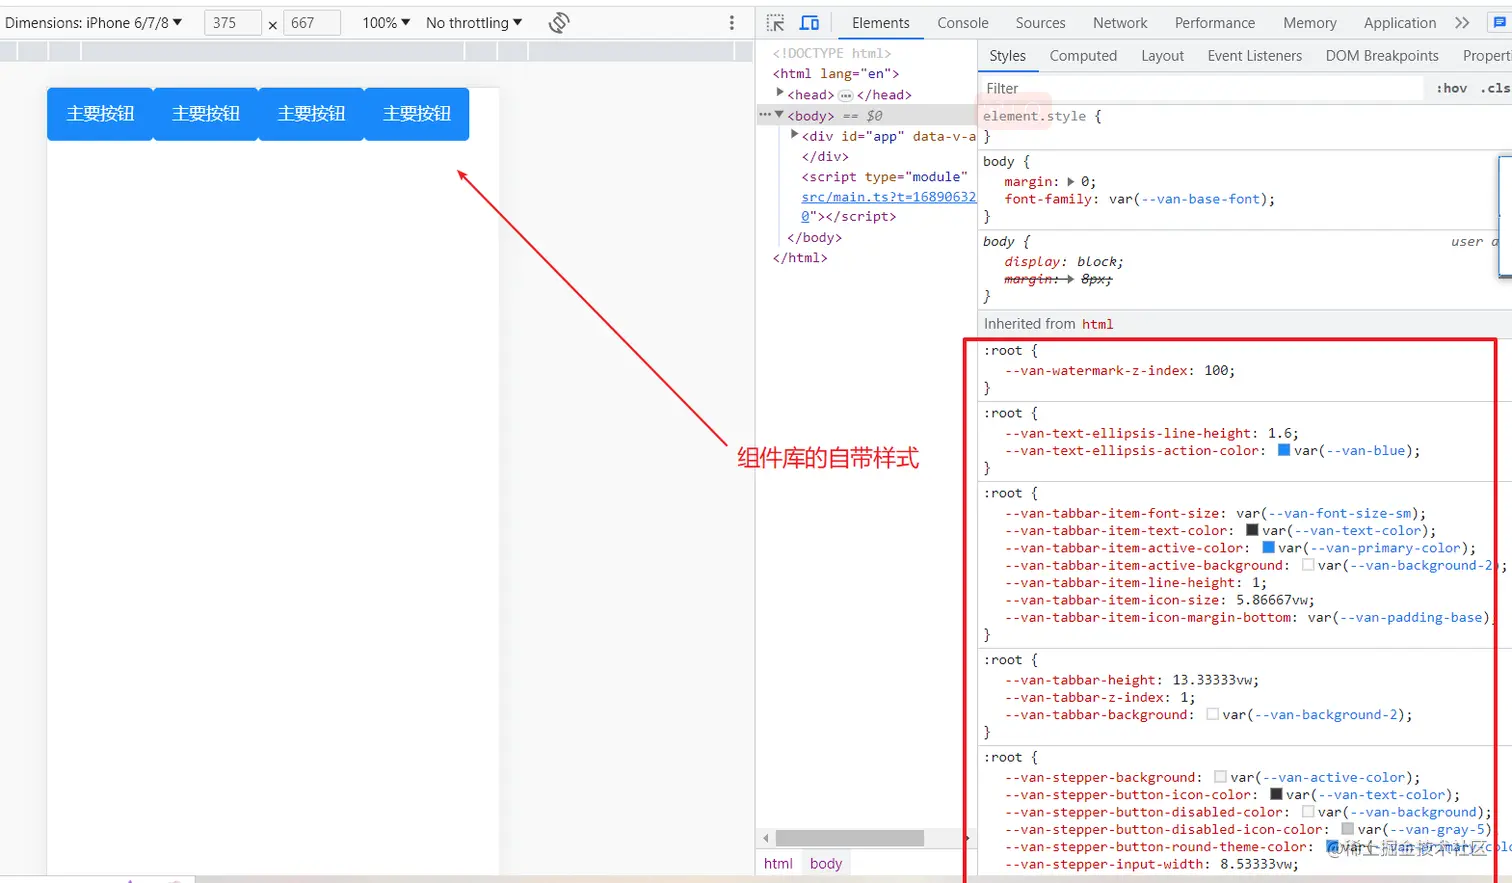Click the third 主要按钮 blue button
This screenshot has width=1512, height=883.
(x=311, y=114)
